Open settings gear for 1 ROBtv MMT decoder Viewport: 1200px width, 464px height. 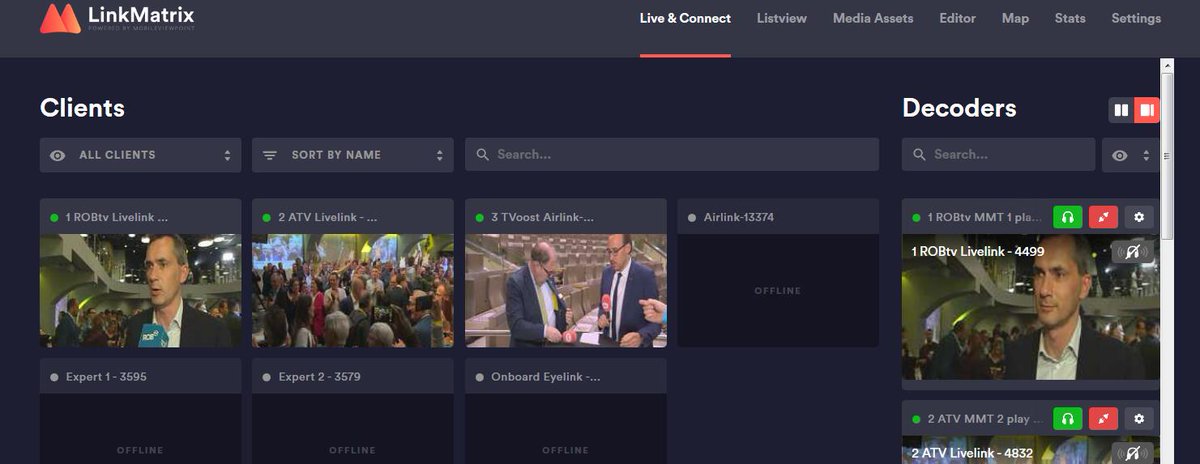[x=1139, y=217]
